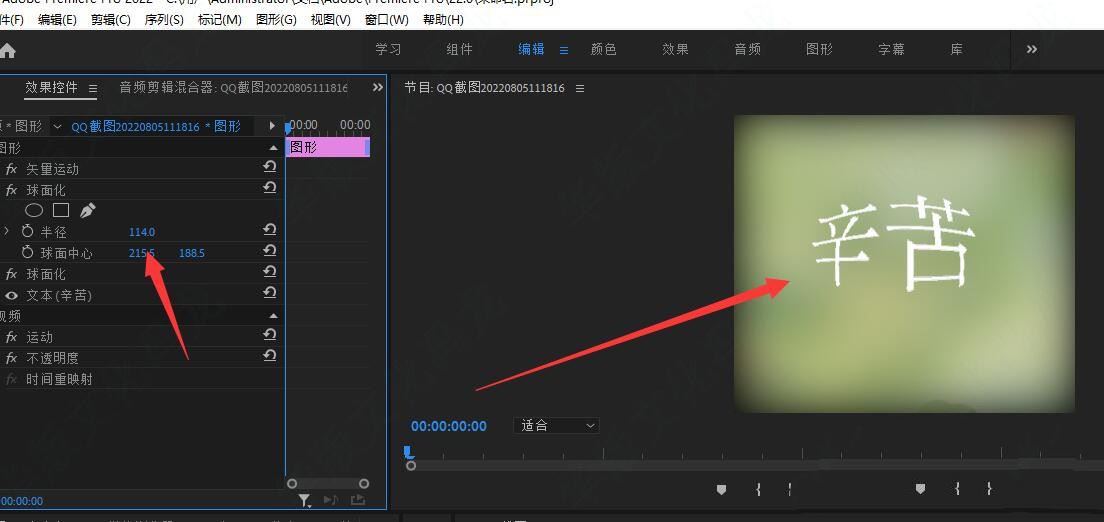1104x522 pixels.
Task: Click the 半径 value 114.0
Action: pyautogui.click(x=142, y=232)
